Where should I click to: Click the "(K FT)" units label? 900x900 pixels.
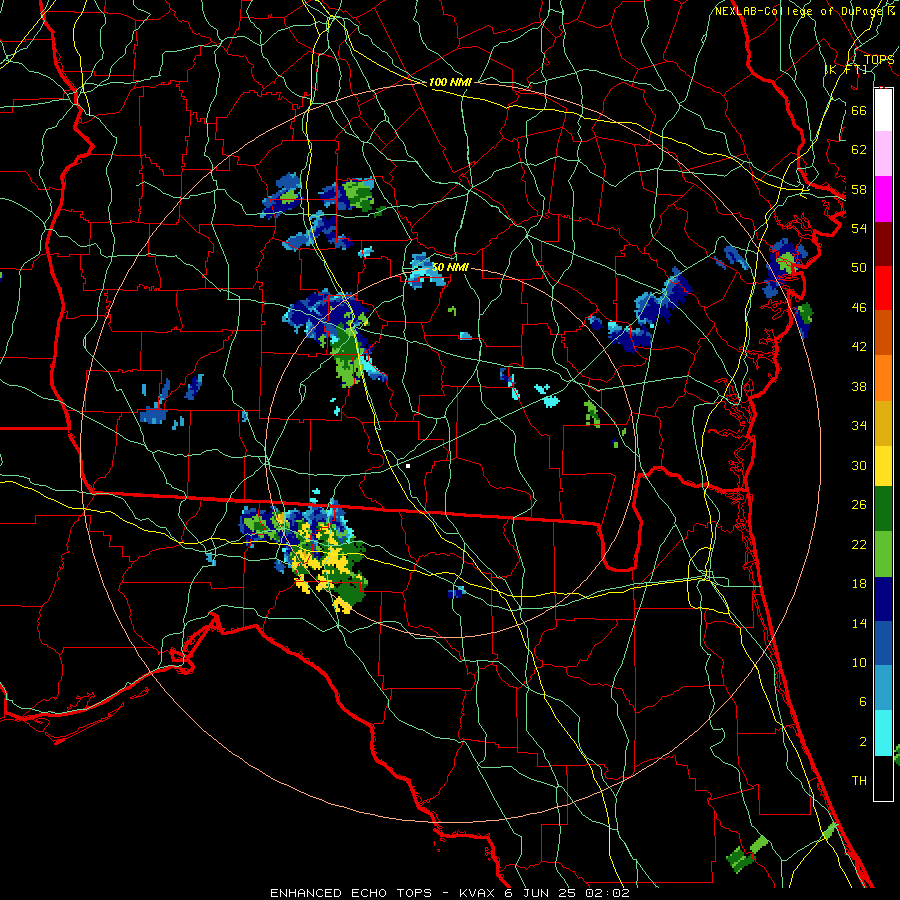(x=847, y=69)
